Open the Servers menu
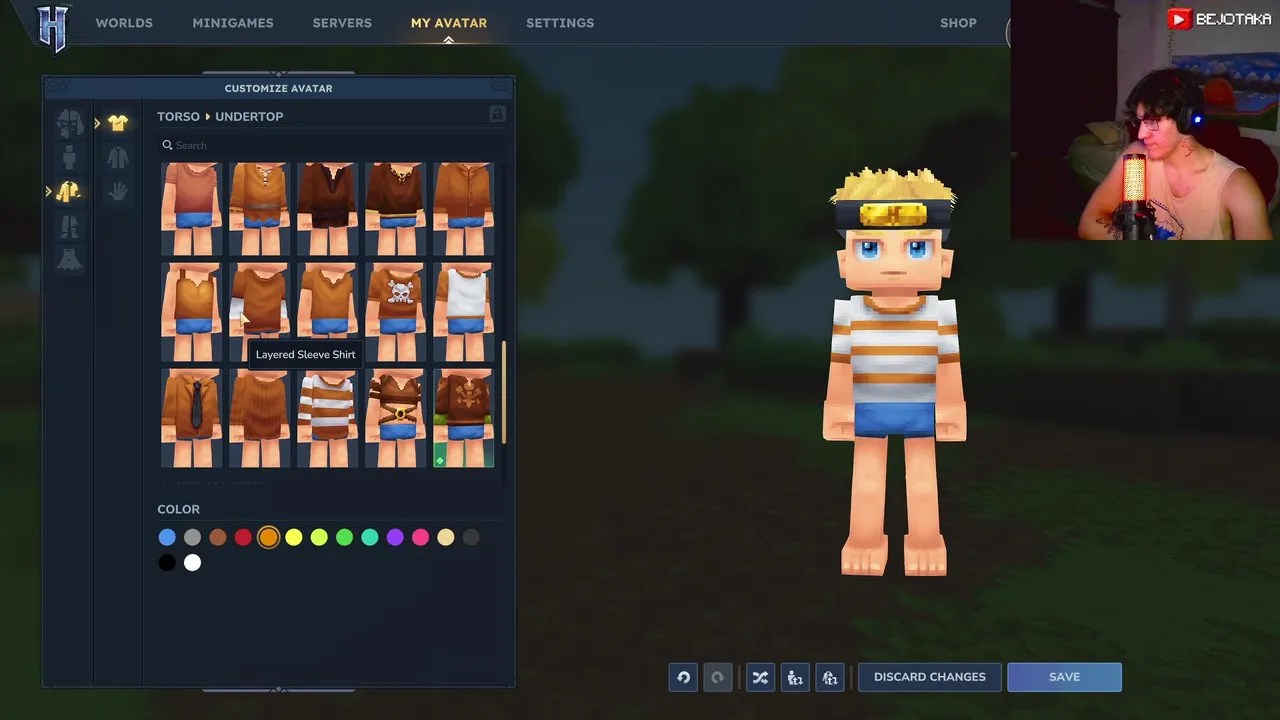The height and width of the screenshot is (720, 1280). click(342, 22)
